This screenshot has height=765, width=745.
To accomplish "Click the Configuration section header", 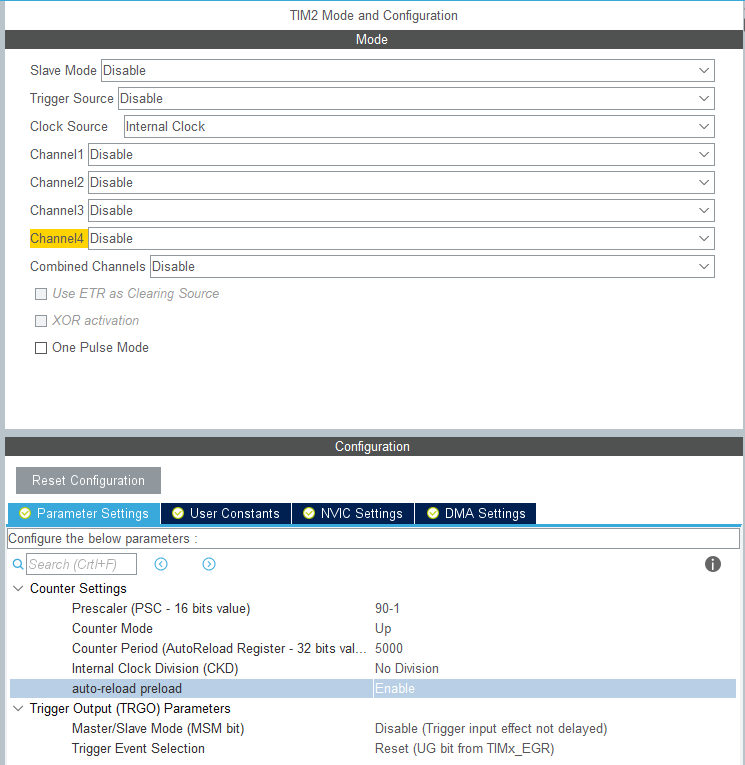I will click(374, 446).
